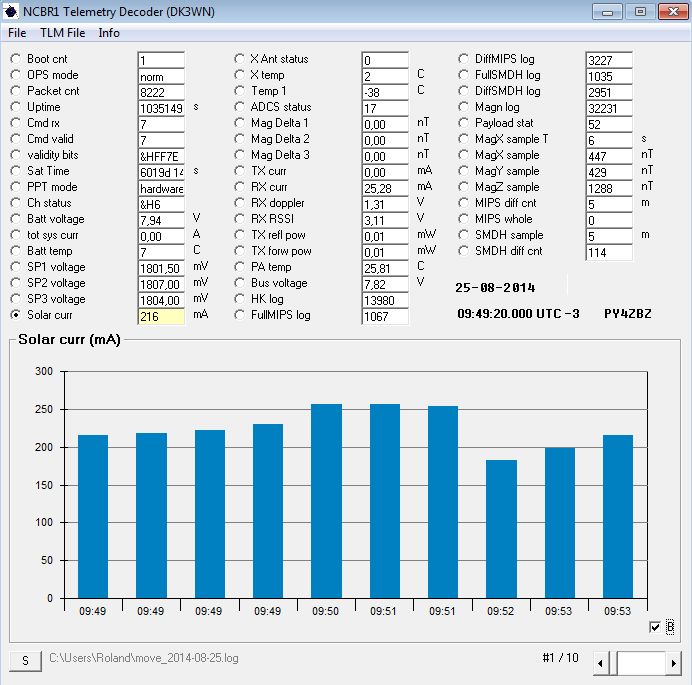
Task: Click the PPT mode value field
Action: pyautogui.click(x=161, y=188)
